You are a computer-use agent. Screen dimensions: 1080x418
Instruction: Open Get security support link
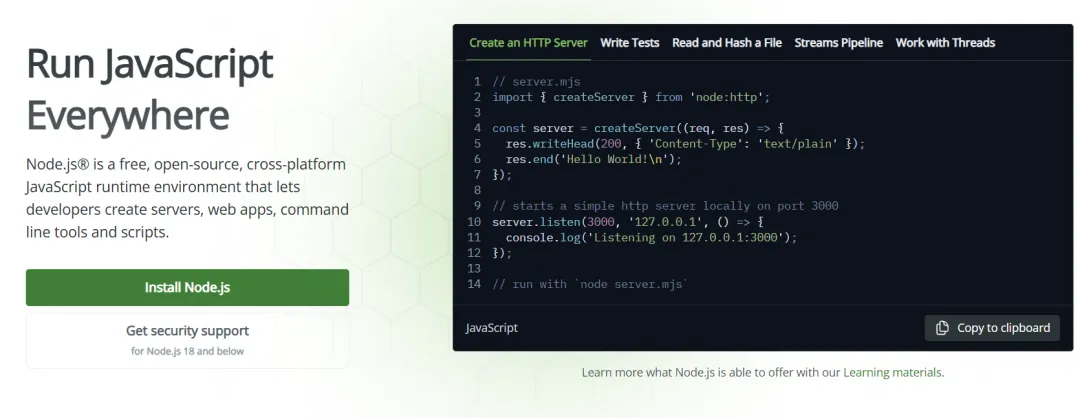click(187, 340)
